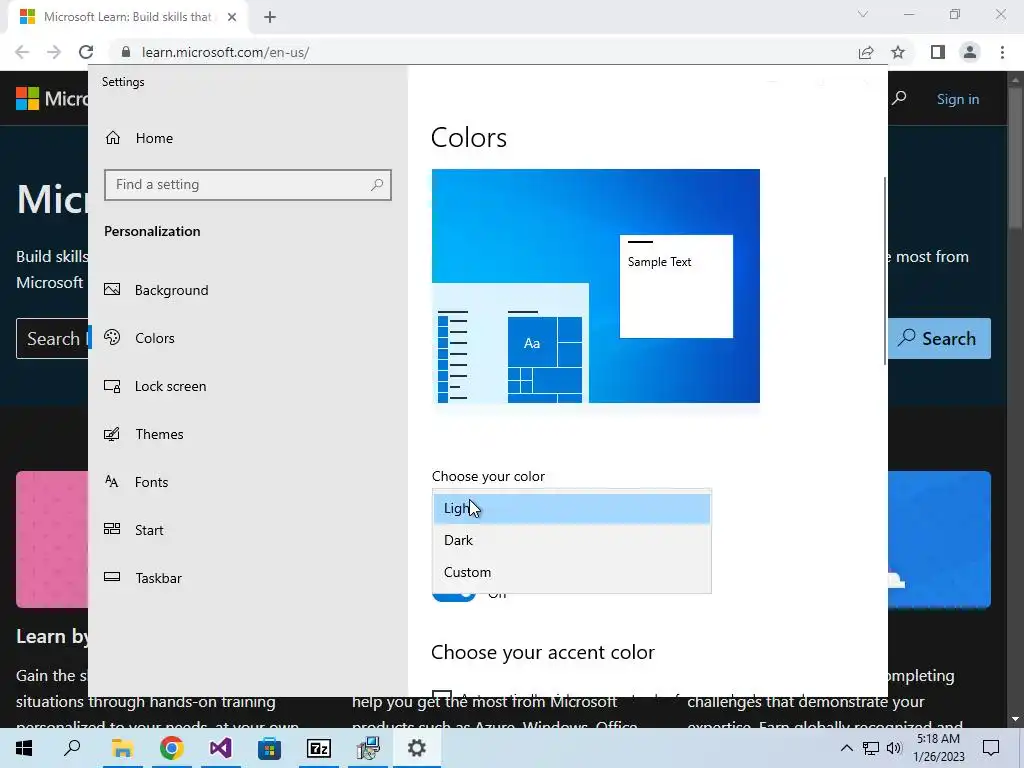Image resolution: width=1024 pixels, height=768 pixels.
Task: Open Windows taskbar search
Action: 72,748
